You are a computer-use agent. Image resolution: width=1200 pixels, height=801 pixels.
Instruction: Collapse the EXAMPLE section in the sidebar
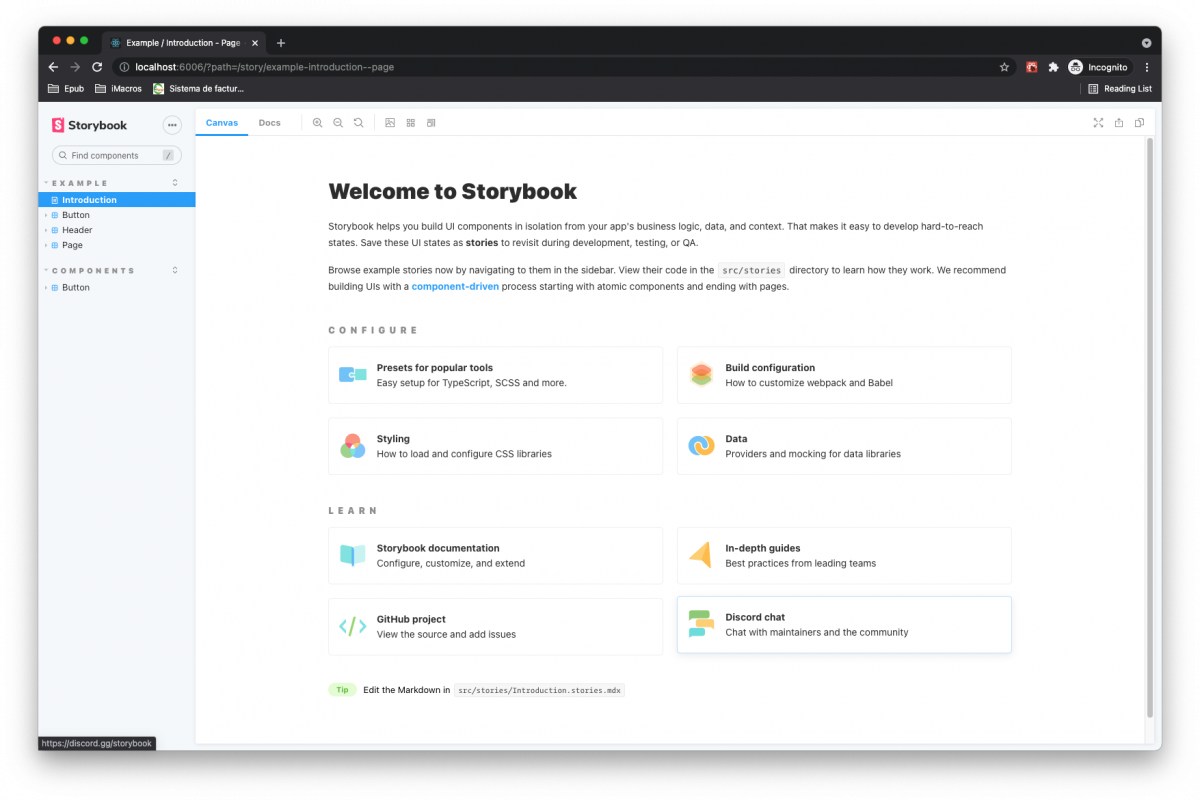pyautogui.click(x=44, y=182)
